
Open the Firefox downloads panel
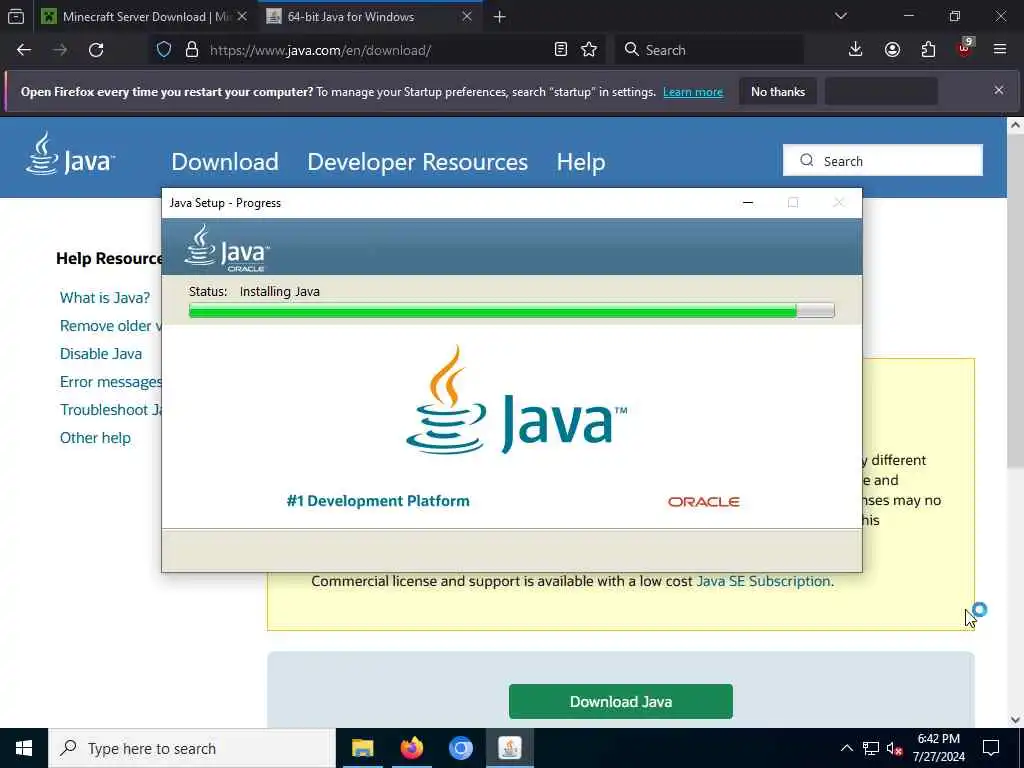(x=856, y=50)
